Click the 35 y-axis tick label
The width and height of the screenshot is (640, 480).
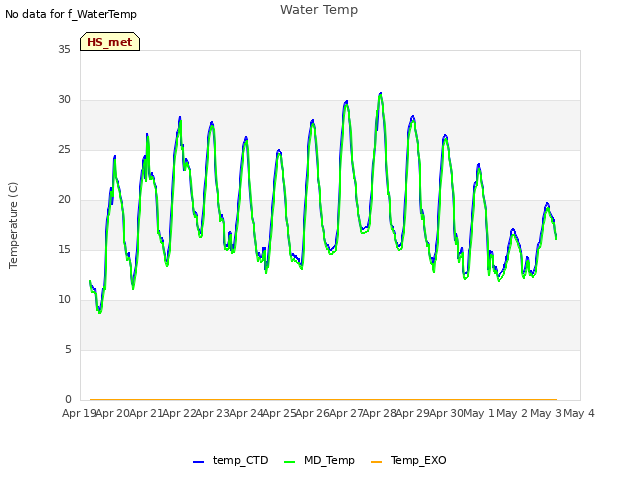click(x=64, y=49)
